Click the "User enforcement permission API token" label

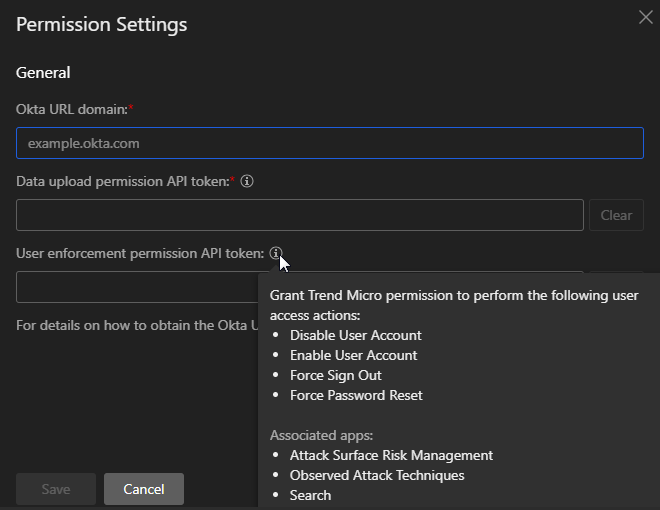tap(139, 254)
